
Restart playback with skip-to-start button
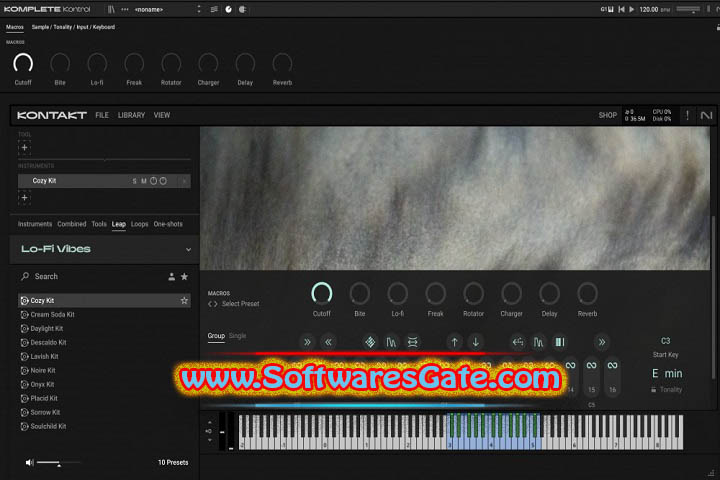tap(621, 9)
